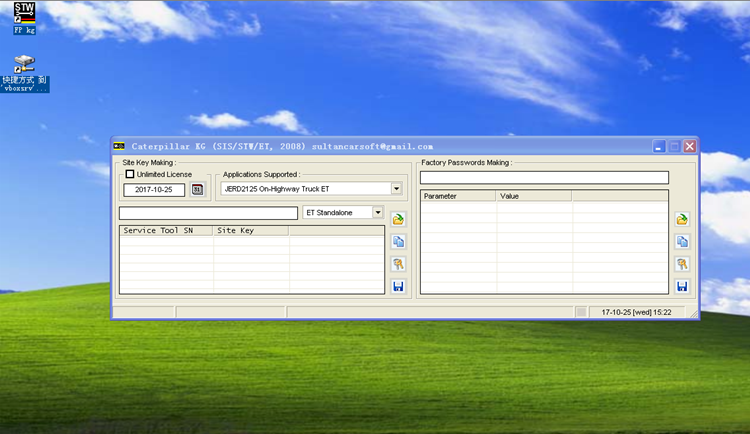Enable the Unlimited License checkbox
Image resolution: width=750 pixels, height=434 pixels.
click(130, 174)
